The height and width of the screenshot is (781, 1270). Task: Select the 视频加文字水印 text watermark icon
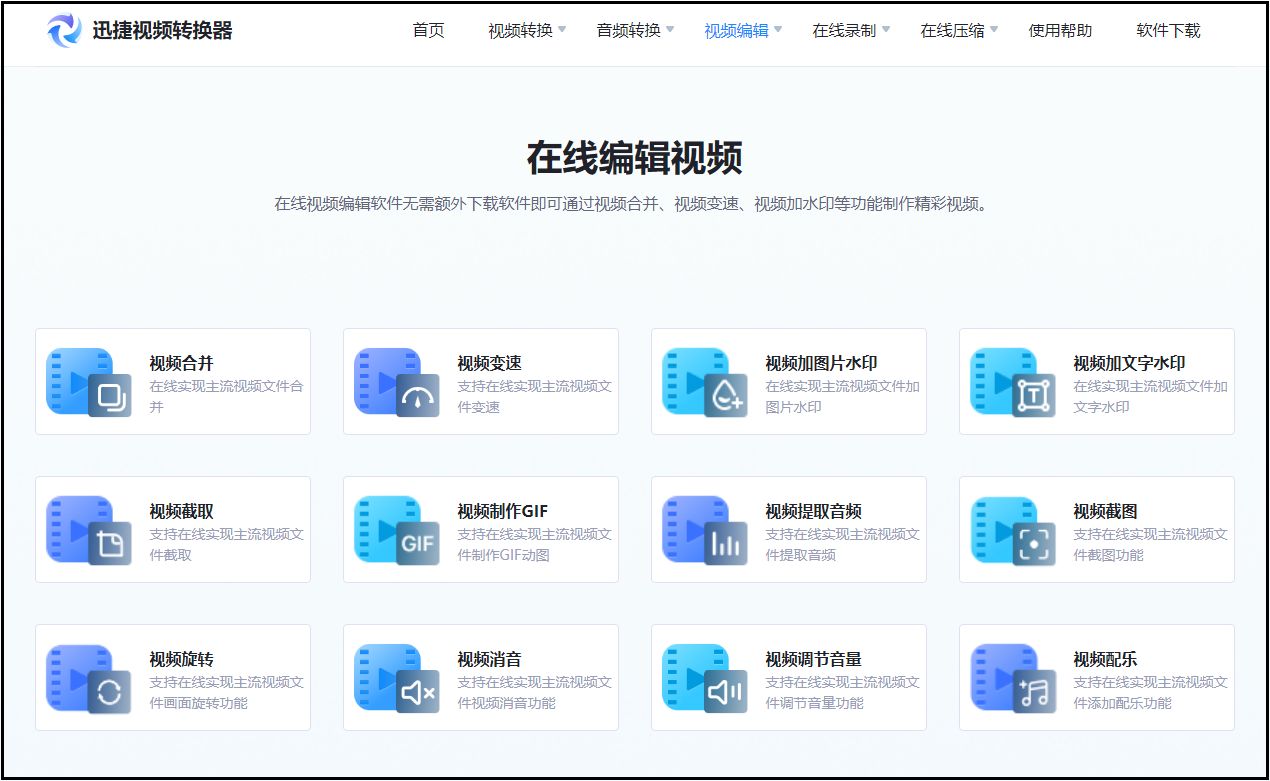1009,381
